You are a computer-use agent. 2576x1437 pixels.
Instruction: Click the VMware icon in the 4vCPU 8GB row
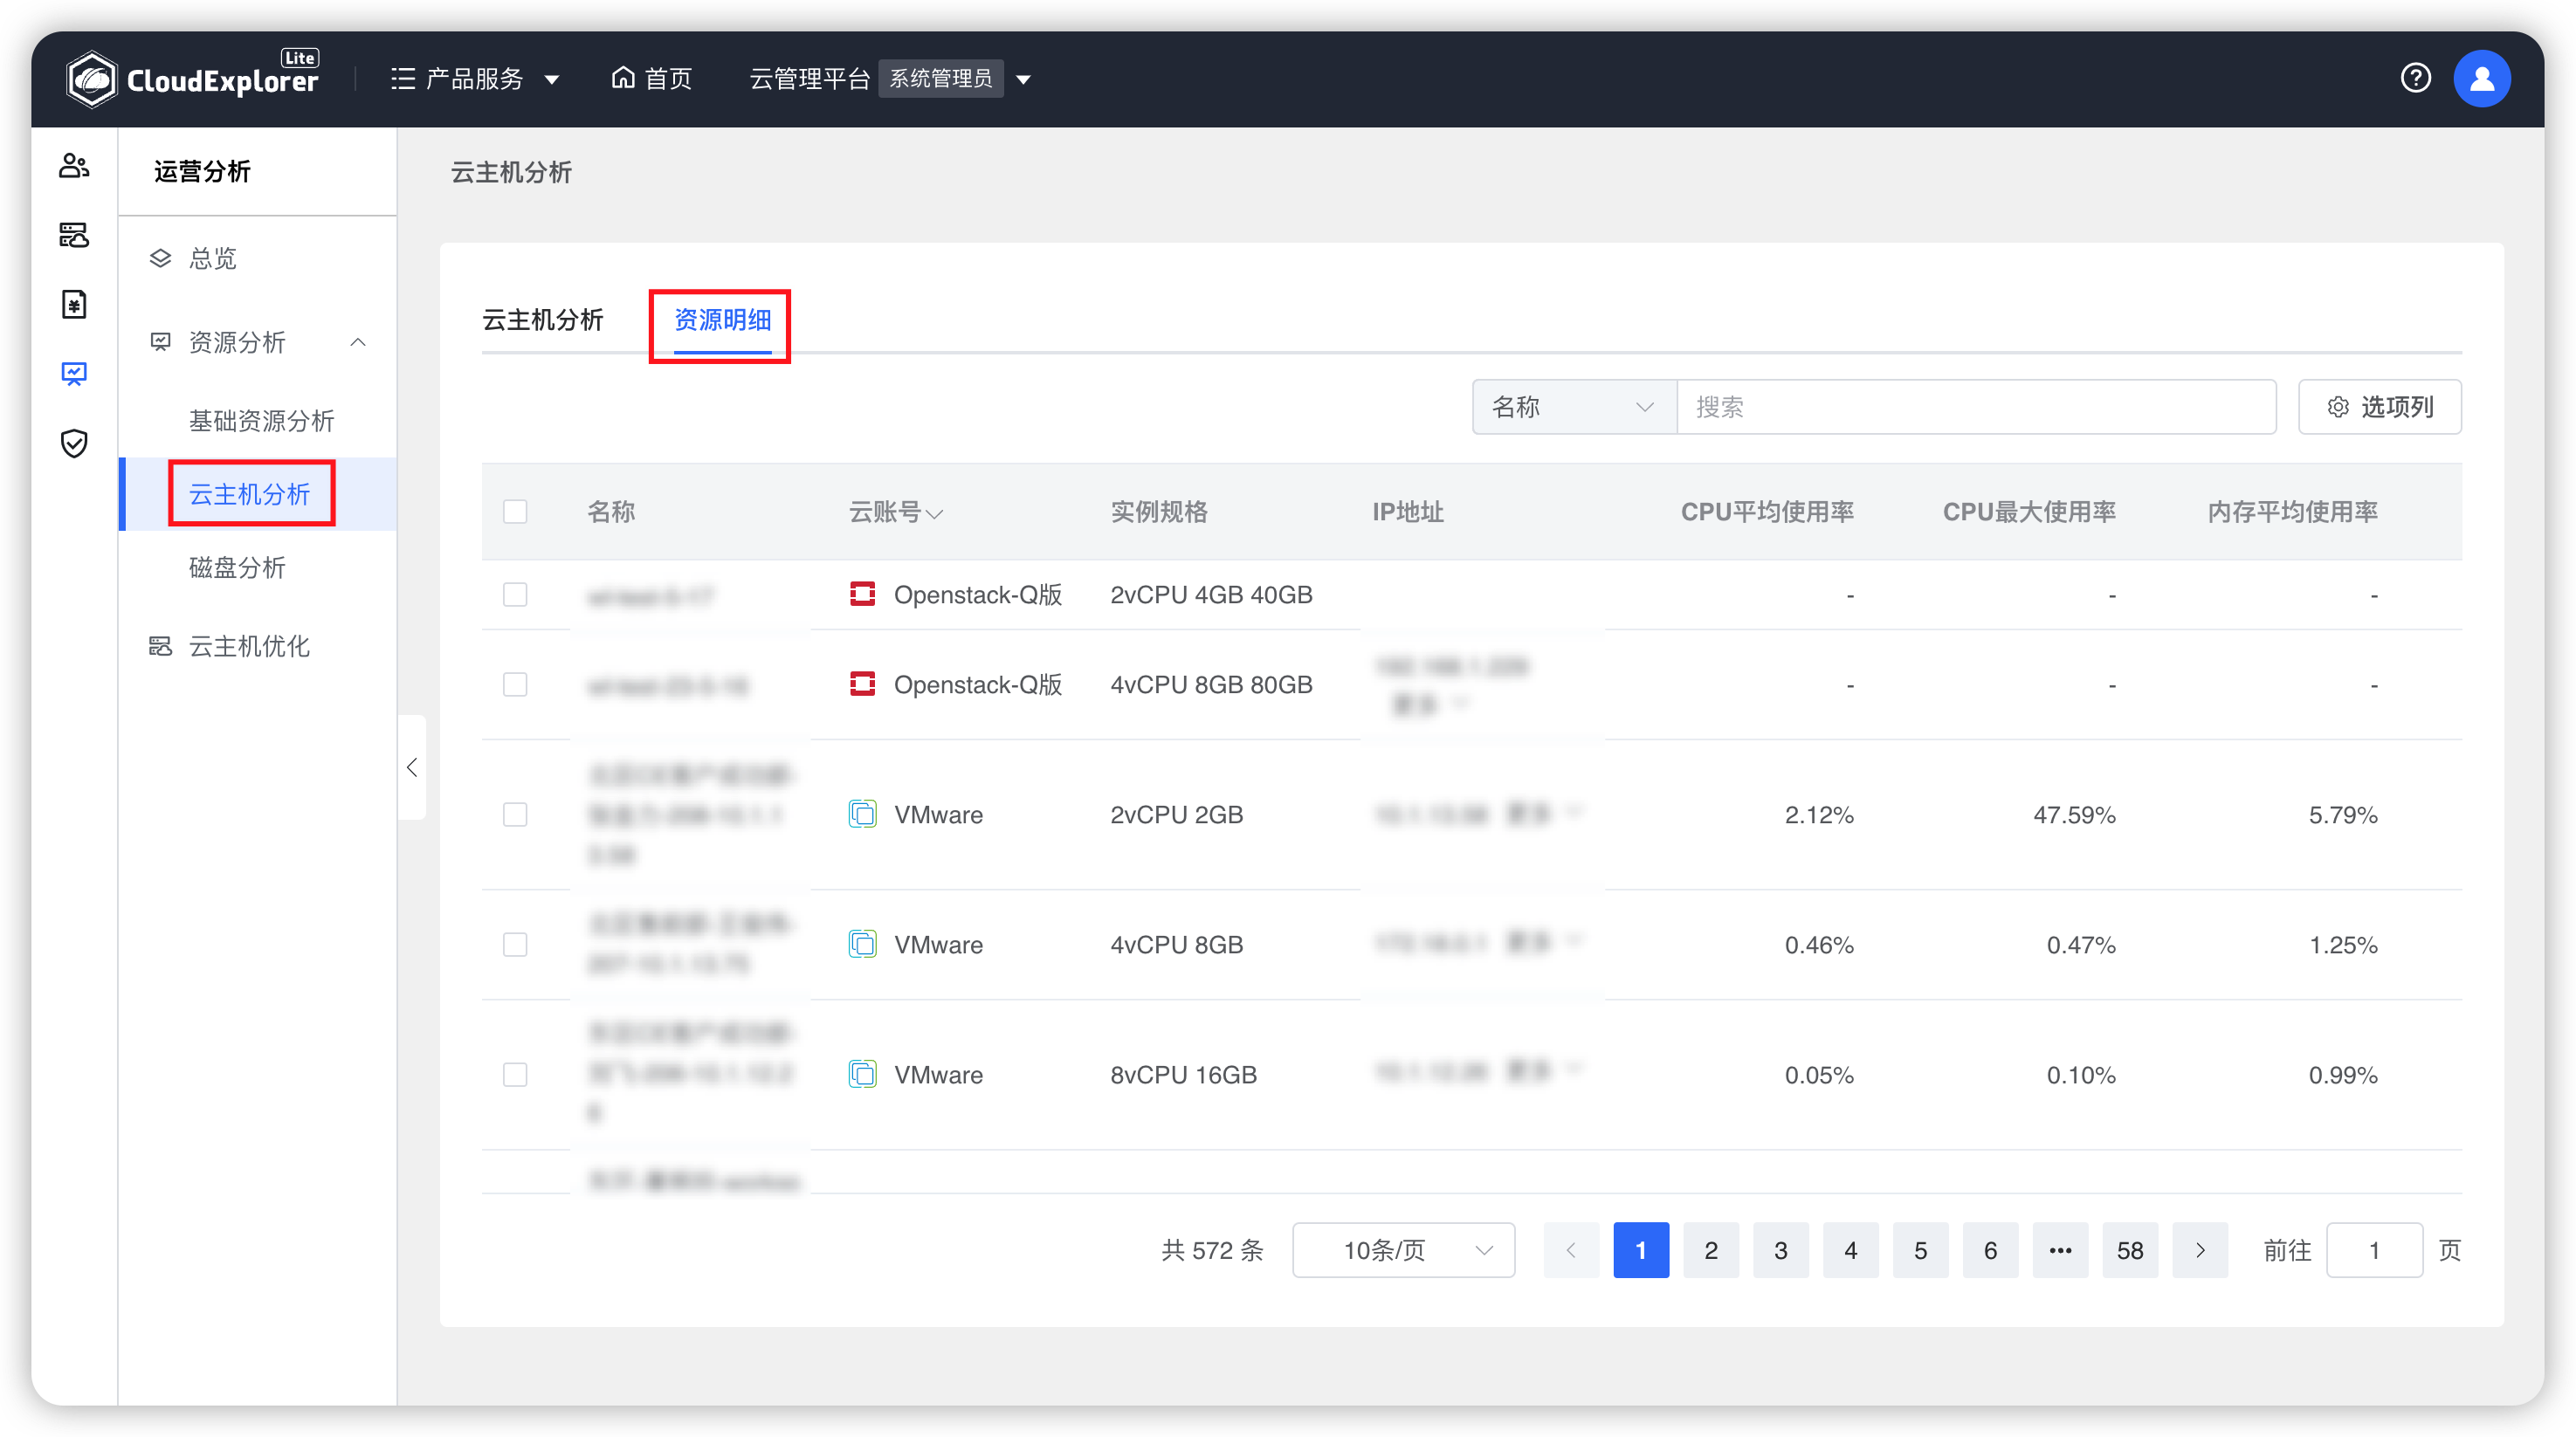click(862, 944)
